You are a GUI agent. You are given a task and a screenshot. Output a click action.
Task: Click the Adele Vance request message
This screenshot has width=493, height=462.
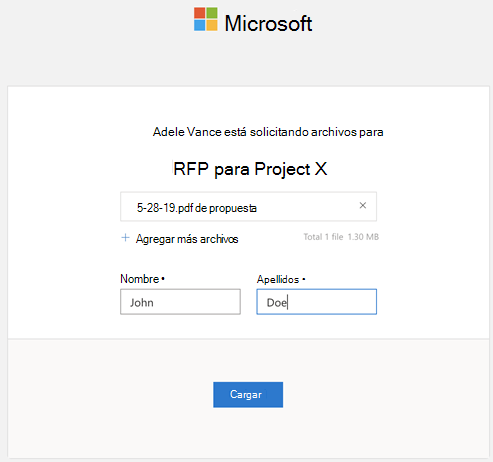point(268,132)
